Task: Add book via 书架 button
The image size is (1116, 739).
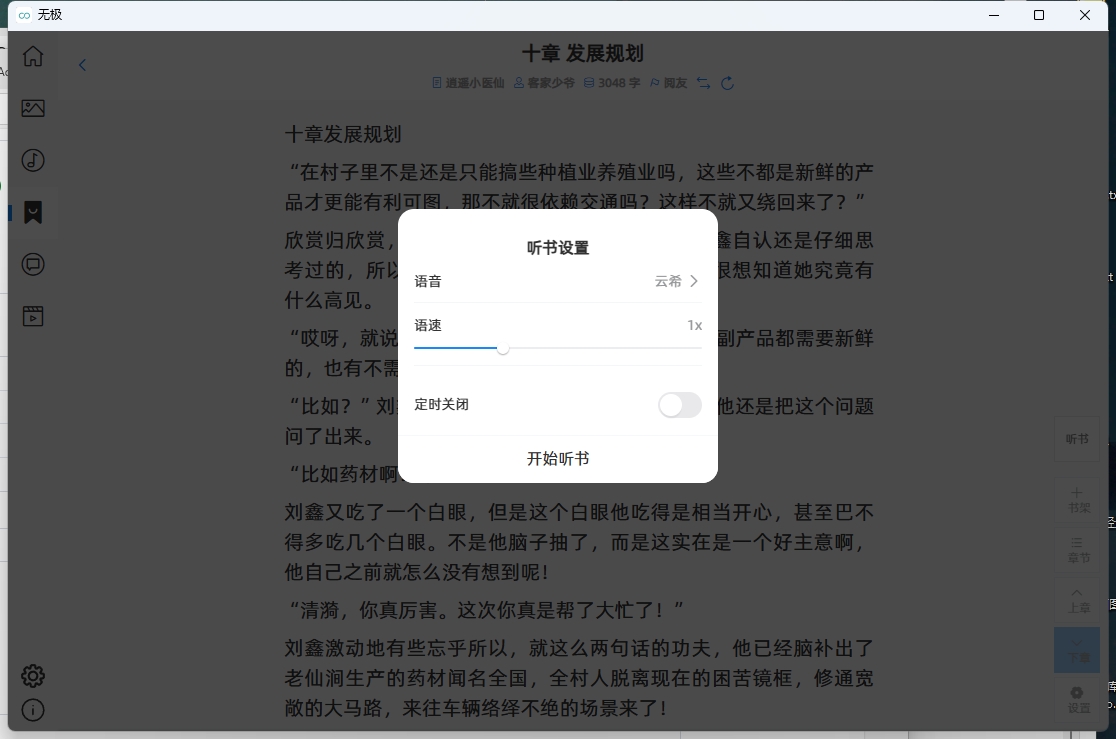Action: [x=1078, y=500]
